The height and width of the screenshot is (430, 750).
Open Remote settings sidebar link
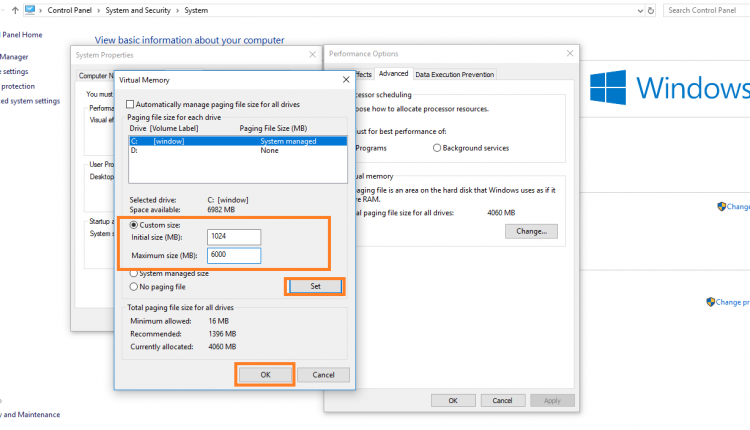(14, 71)
